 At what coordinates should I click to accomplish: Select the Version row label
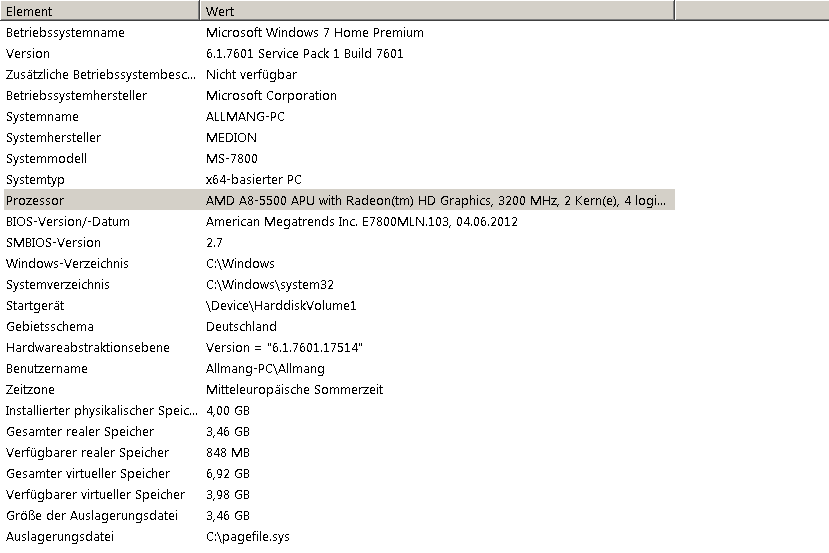(x=27, y=53)
